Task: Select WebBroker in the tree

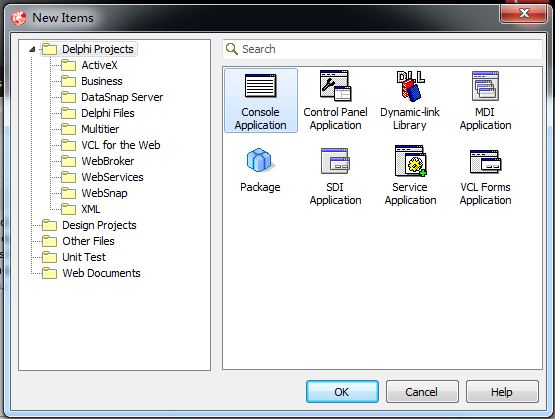Action: [108, 161]
